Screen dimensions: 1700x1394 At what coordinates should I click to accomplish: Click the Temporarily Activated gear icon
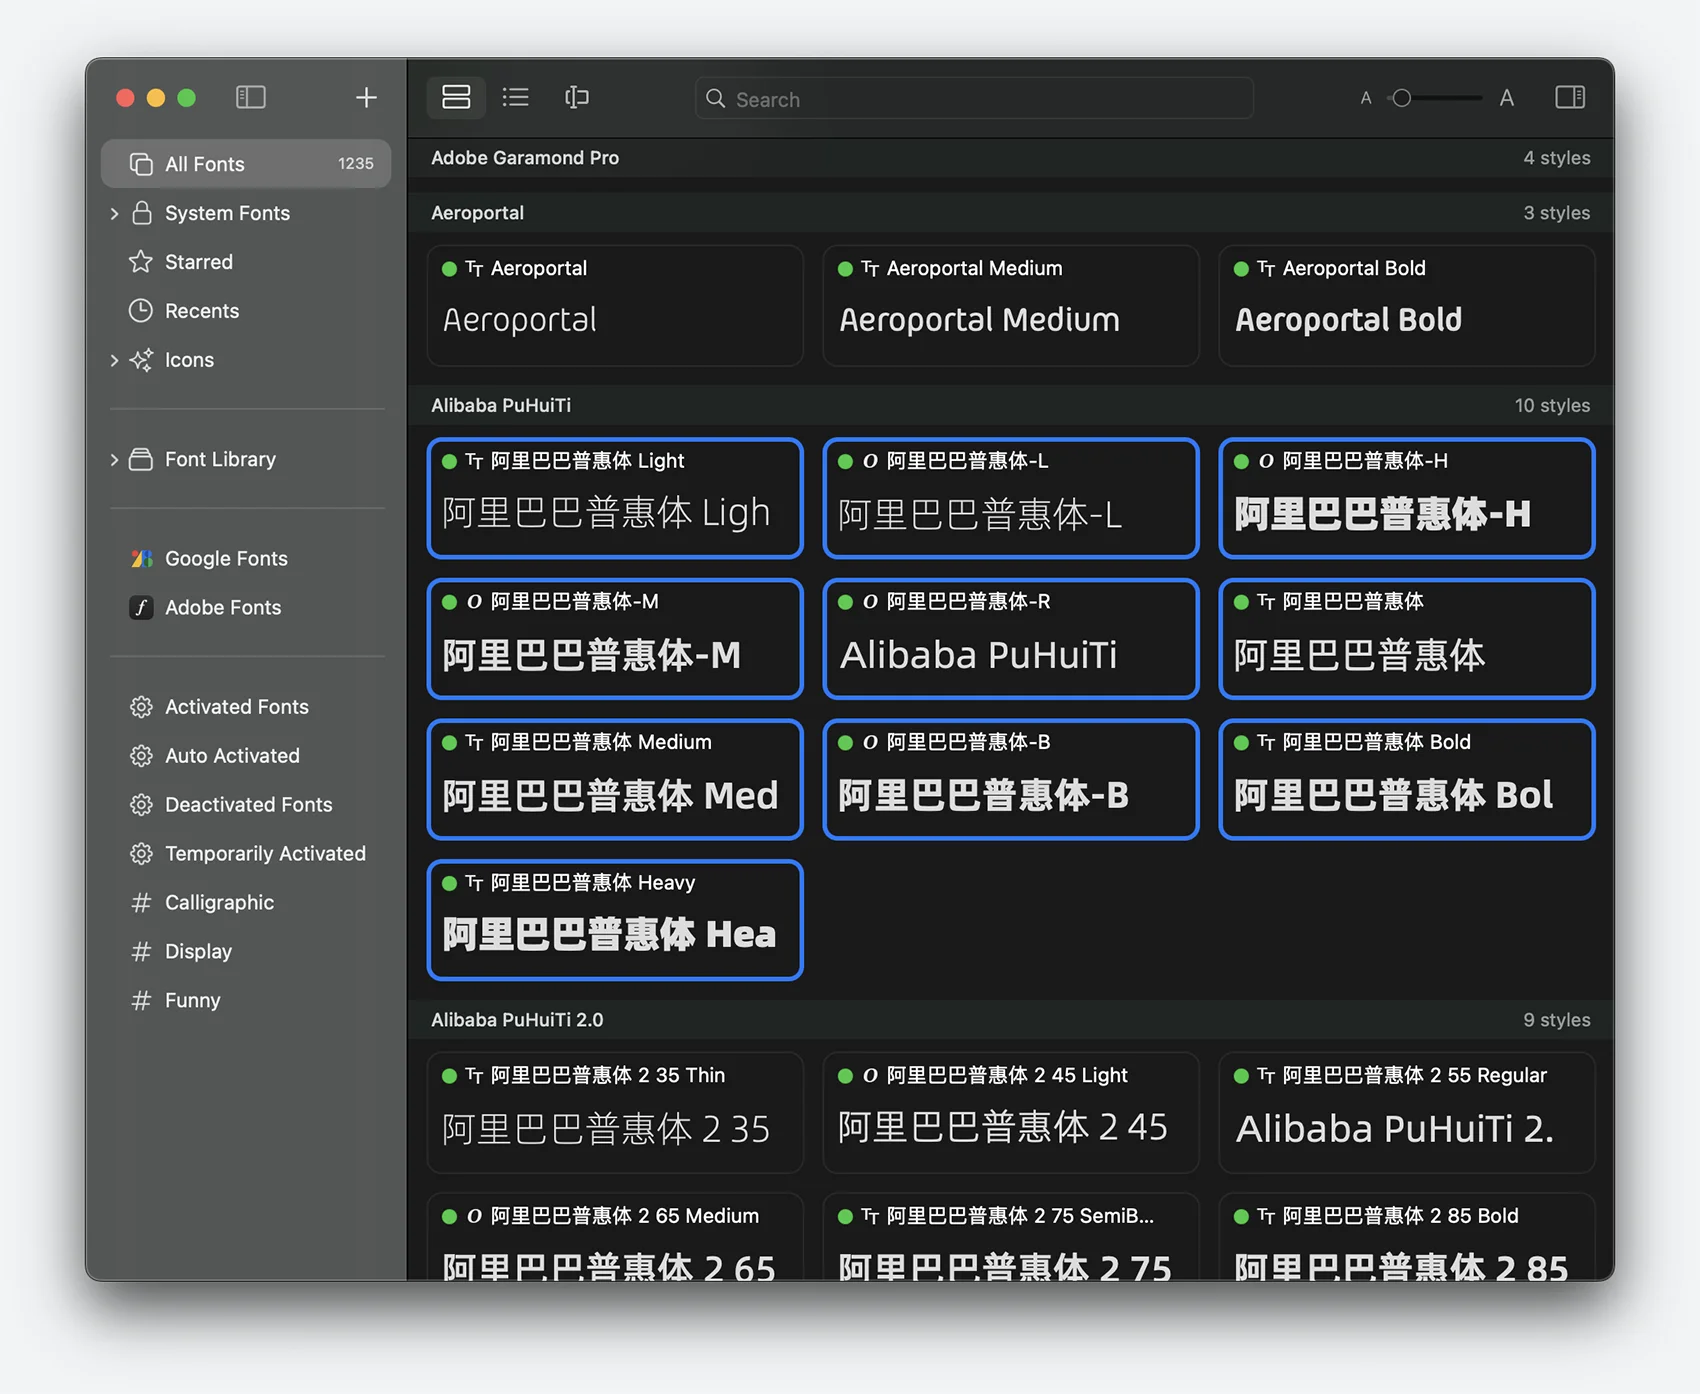[x=141, y=854]
